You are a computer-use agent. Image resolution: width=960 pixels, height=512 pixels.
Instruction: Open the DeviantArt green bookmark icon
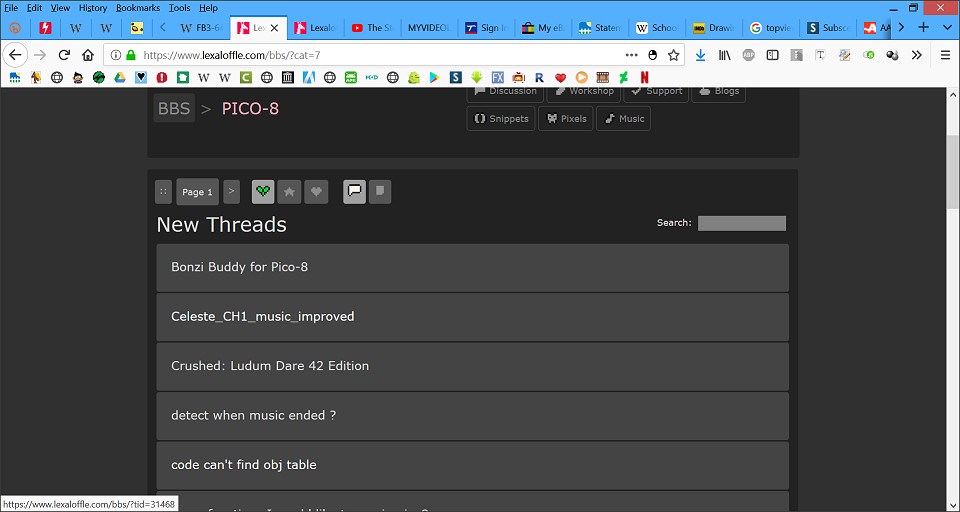click(x=623, y=77)
